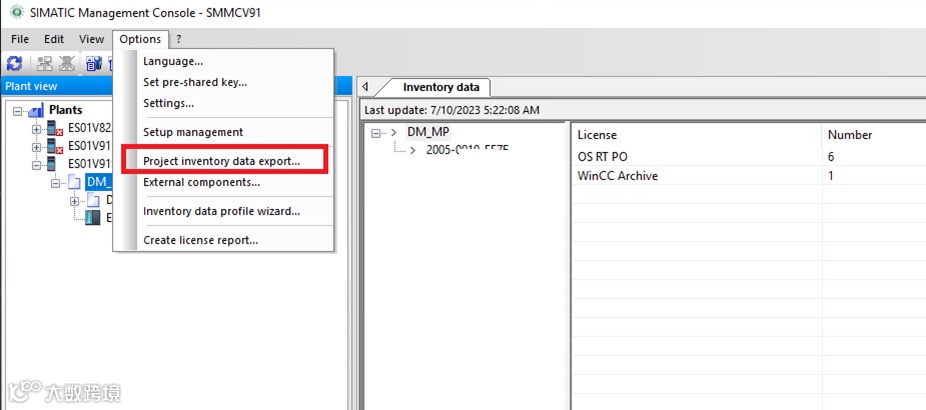Select the WinCC Archive license row

(x=617, y=175)
